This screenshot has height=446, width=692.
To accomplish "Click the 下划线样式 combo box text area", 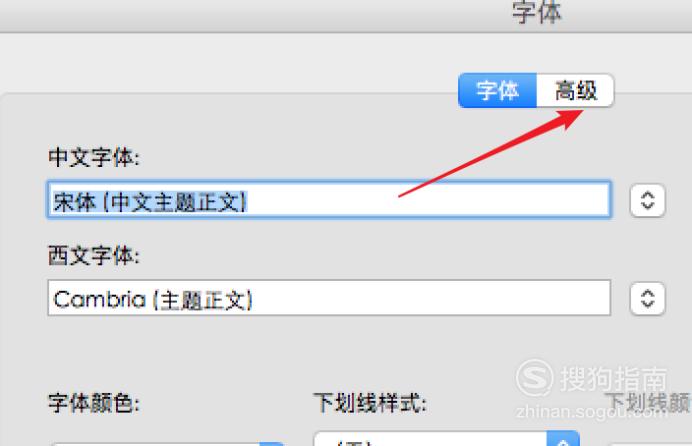I will point(430,439).
